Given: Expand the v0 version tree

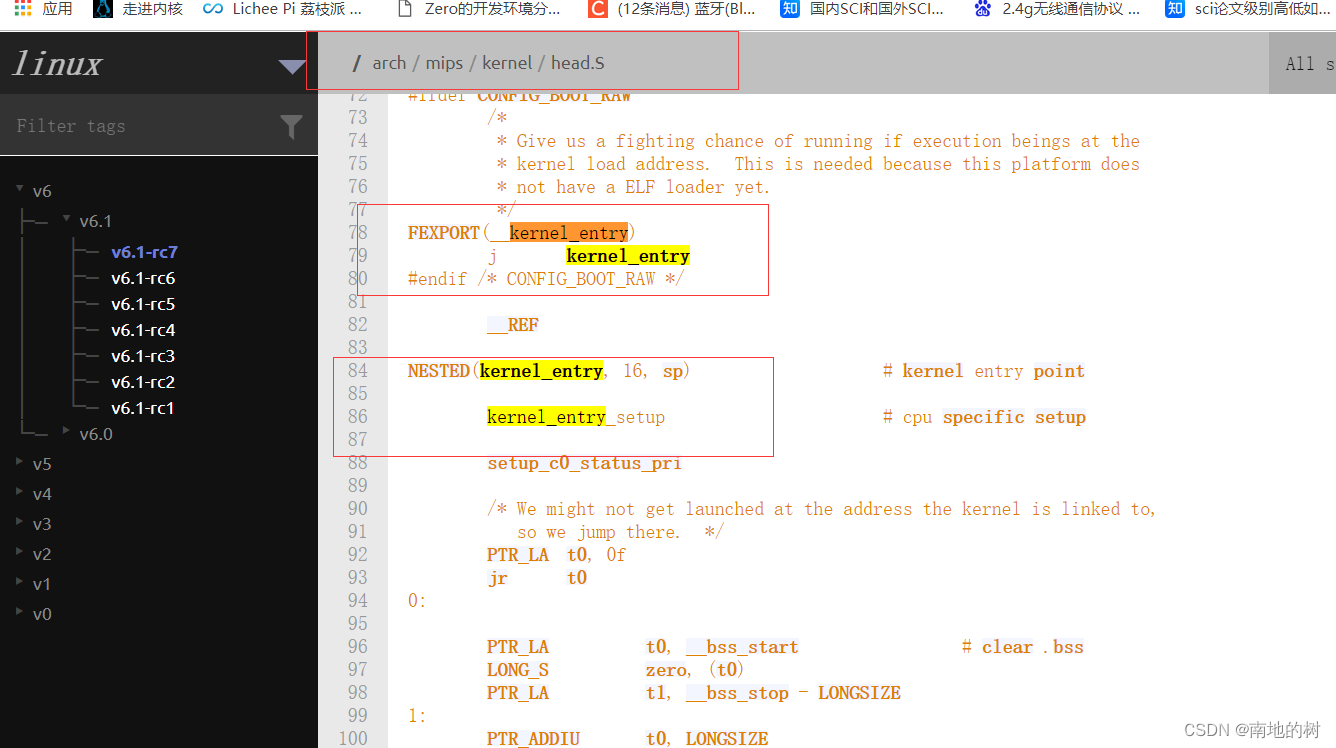Looking at the screenshot, I should pyautogui.click(x=20, y=612).
